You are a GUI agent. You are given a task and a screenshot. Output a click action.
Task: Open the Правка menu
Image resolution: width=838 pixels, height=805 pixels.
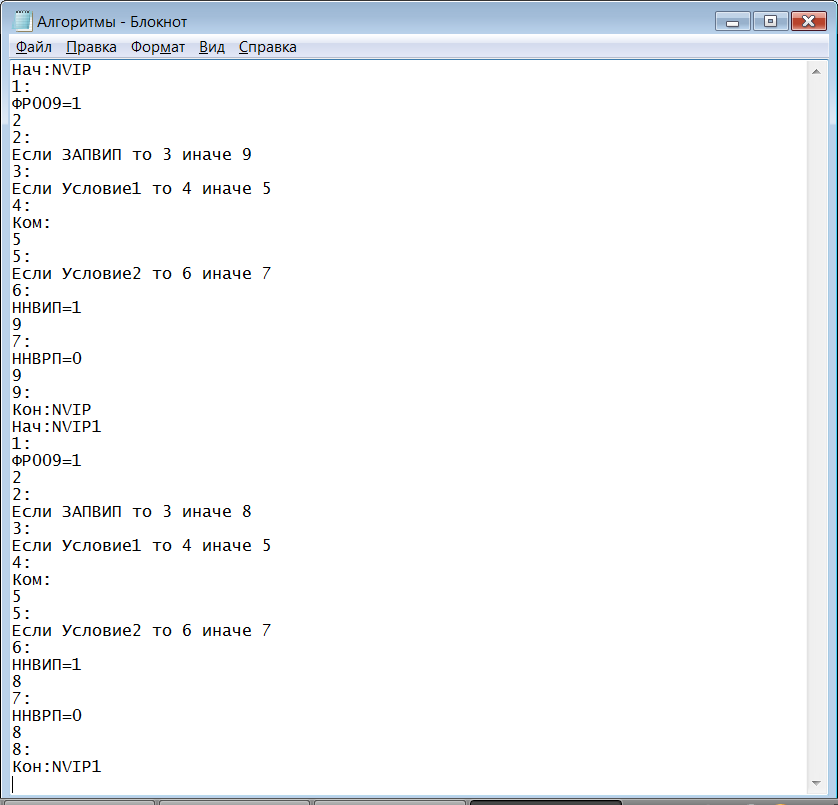[91, 47]
